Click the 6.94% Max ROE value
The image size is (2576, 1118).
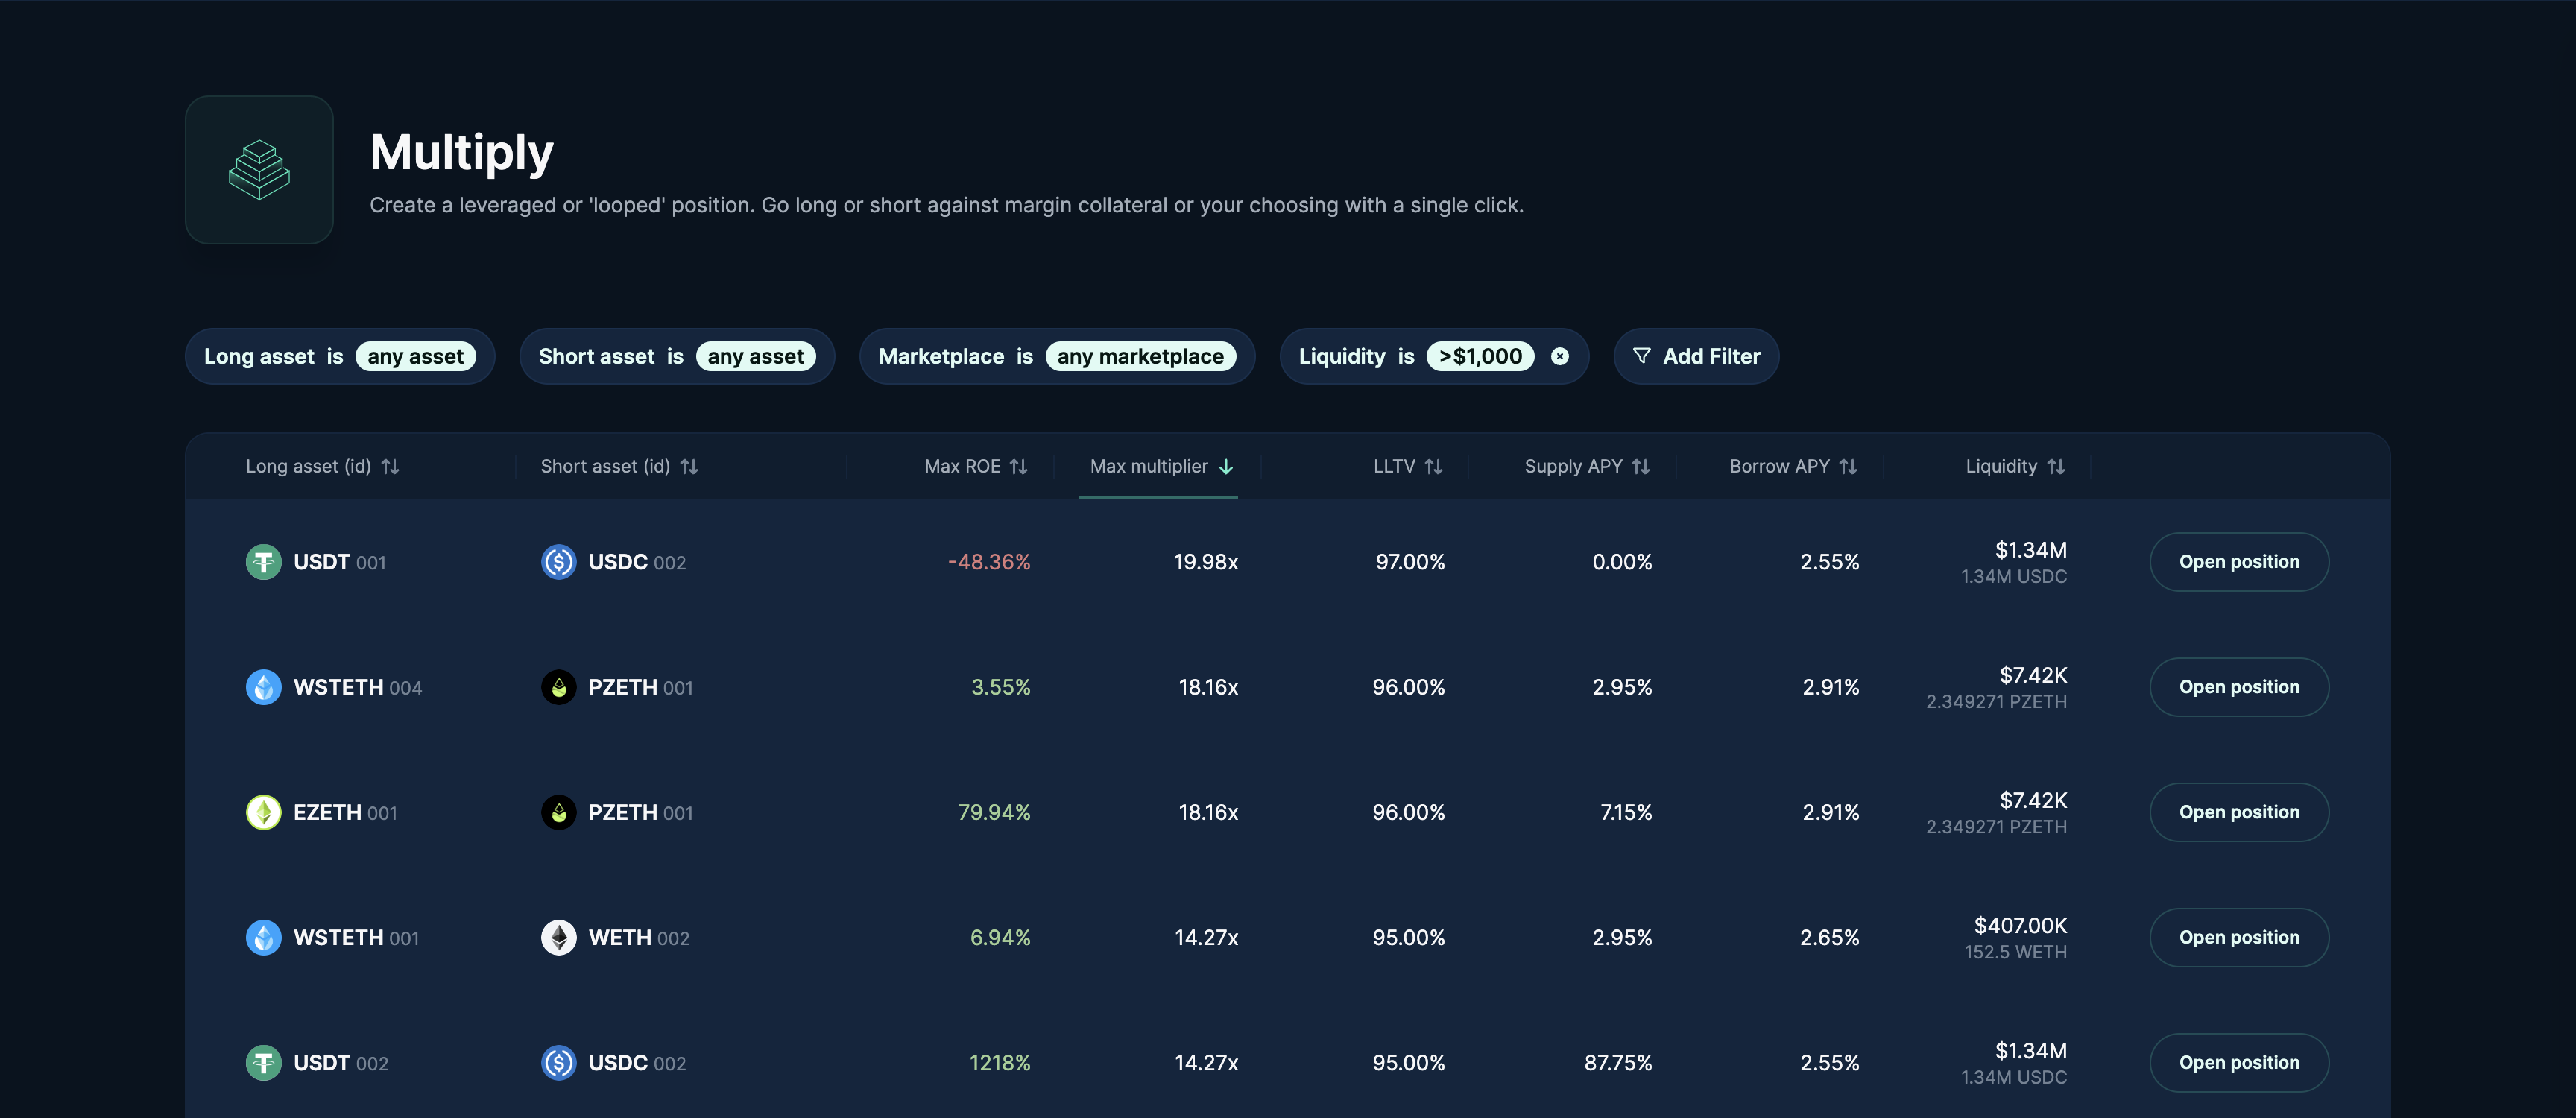[x=1000, y=937]
